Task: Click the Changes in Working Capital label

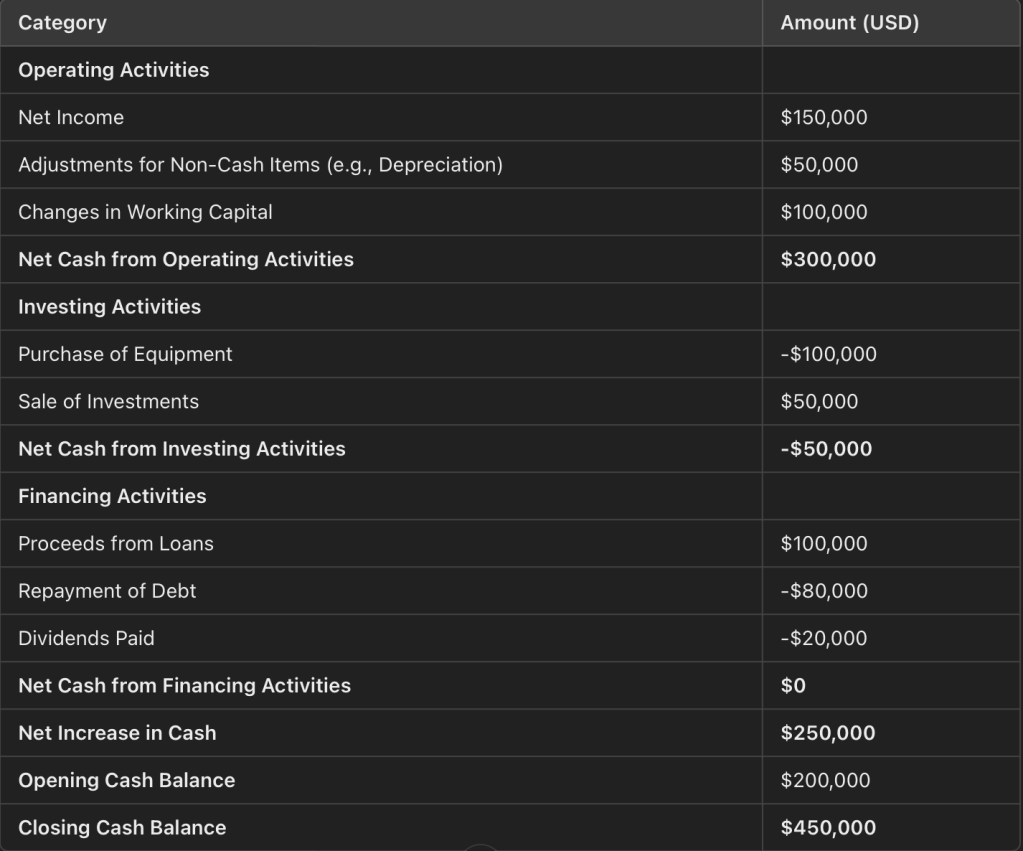Action: [145, 212]
